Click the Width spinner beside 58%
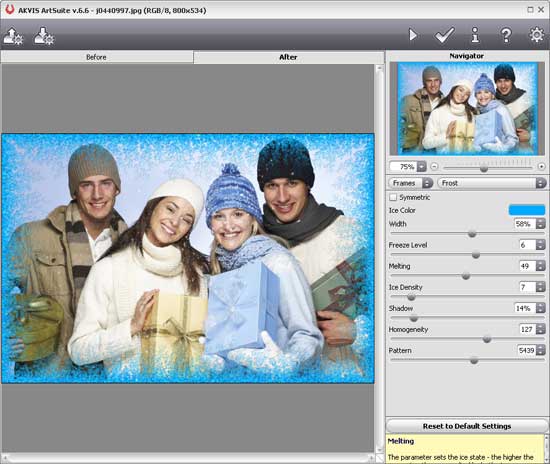 point(541,224)
